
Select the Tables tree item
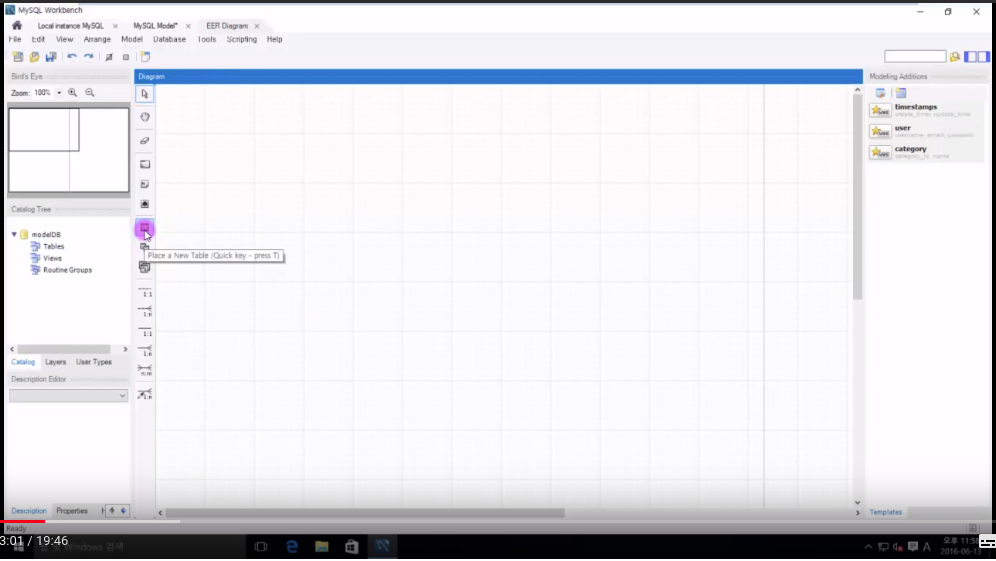[x=53, y=247]
